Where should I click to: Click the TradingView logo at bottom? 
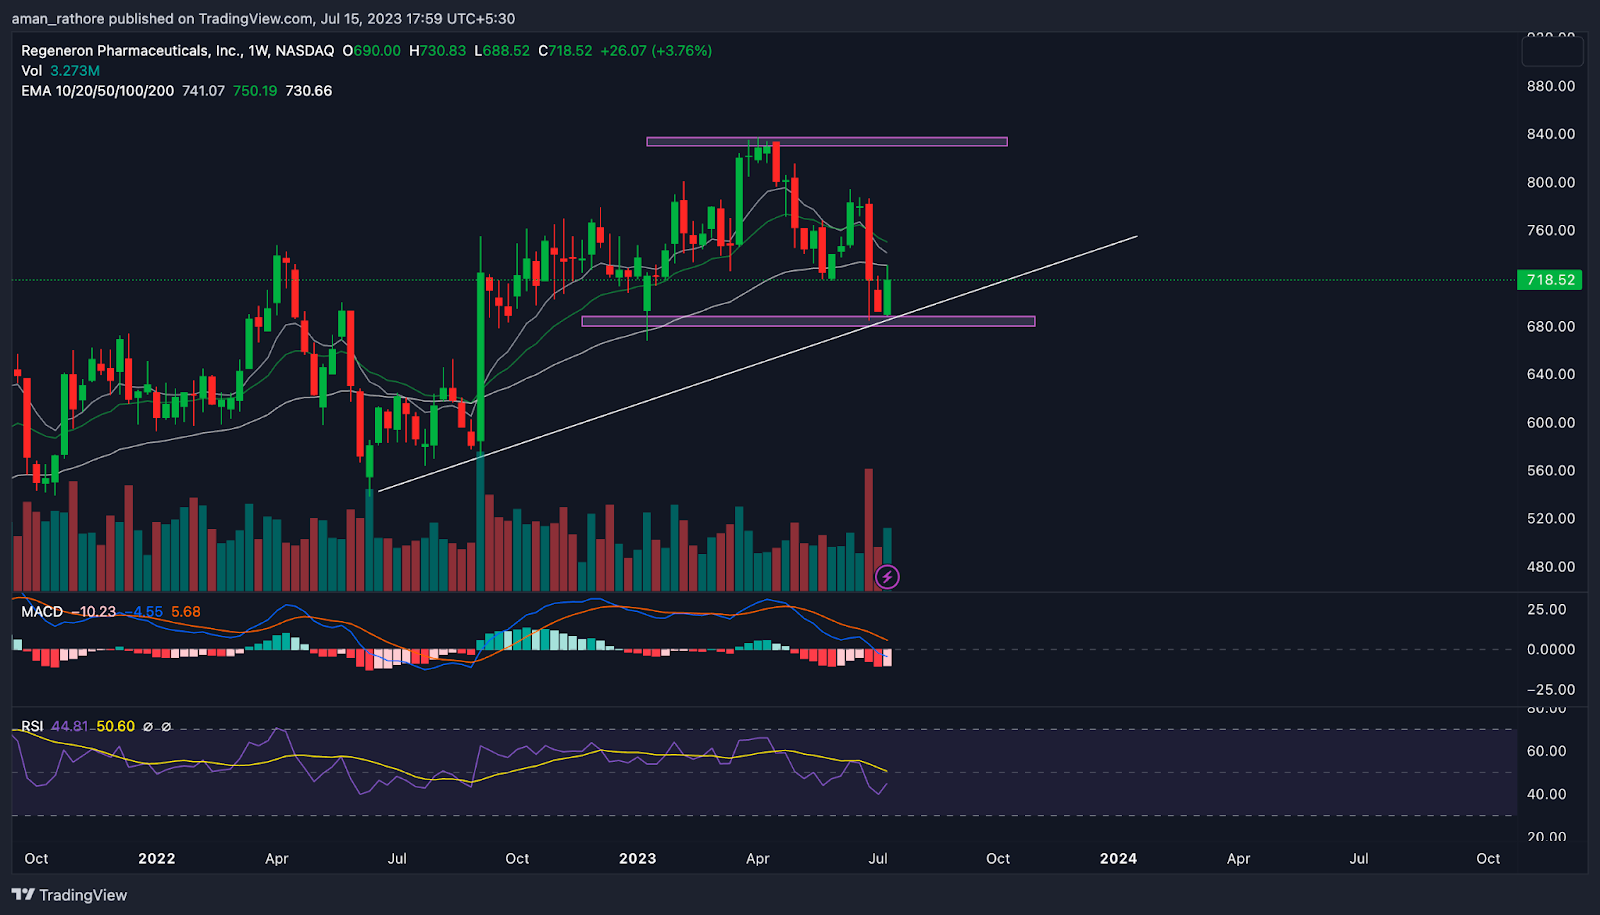pyautogui.click(x=70, y=895)
